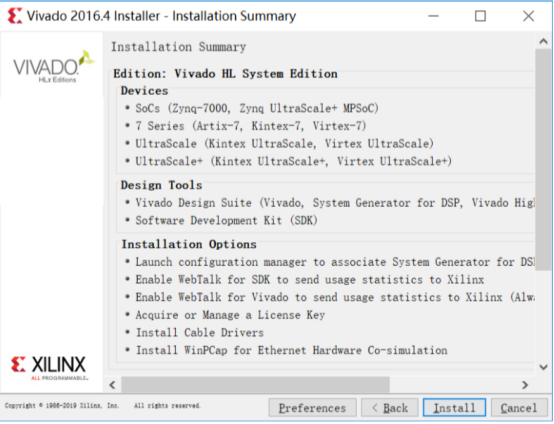Click the Xilinx icon in title bar

coord(15,16)
